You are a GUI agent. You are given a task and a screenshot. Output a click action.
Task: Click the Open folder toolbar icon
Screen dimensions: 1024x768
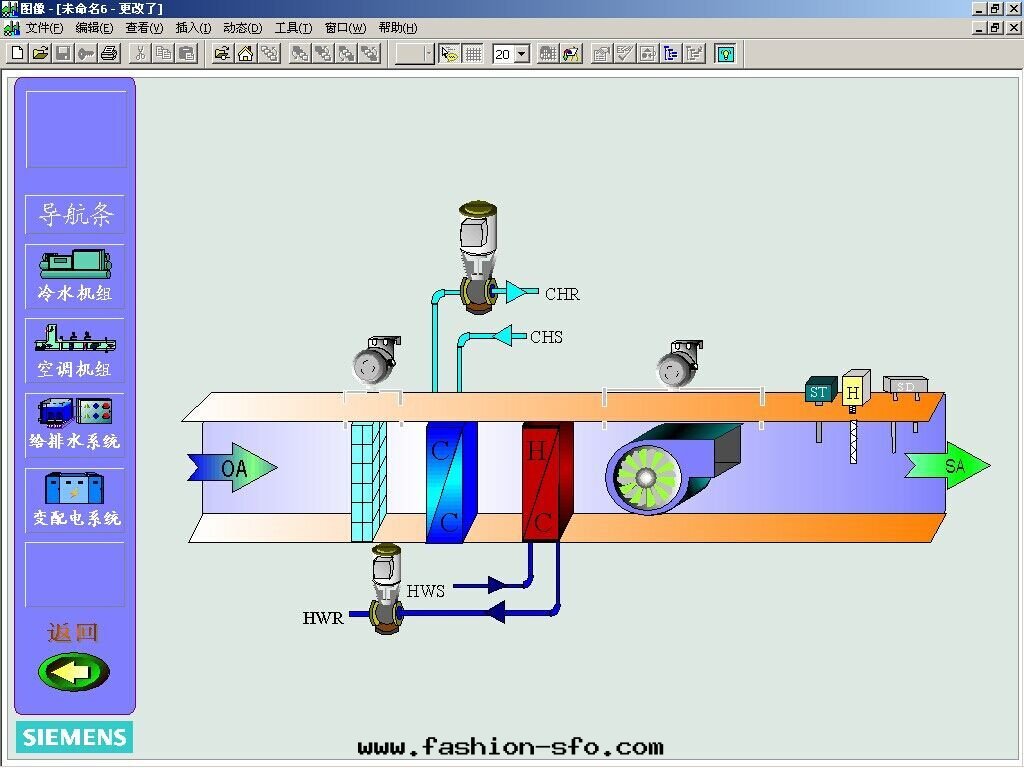(40, 53)
